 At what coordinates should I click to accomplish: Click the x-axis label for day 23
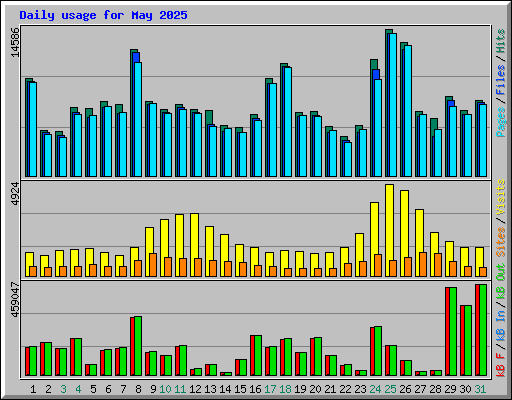coord(360,389)
